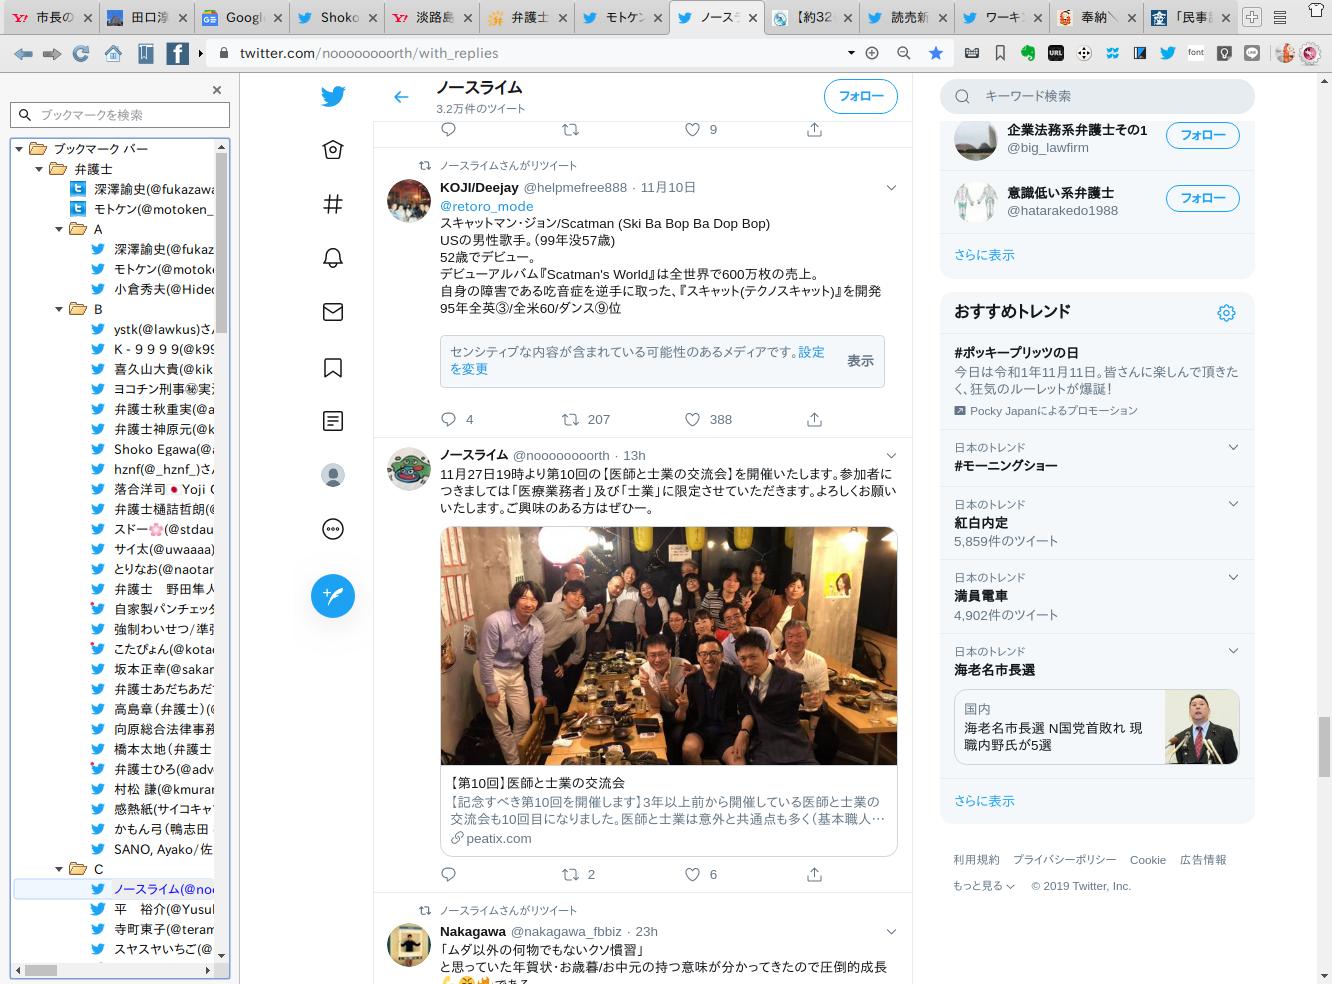Viewport: 1332px width, 984px height.
Task: Compose a new tweet with feather button
Action: (x=333, y=596)
